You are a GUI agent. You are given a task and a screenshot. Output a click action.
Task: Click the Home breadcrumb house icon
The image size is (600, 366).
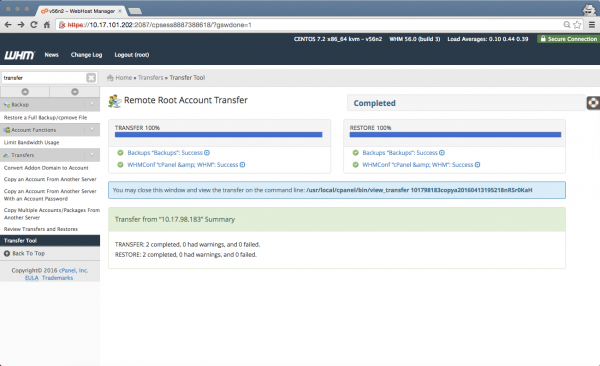tap(110, 78)
